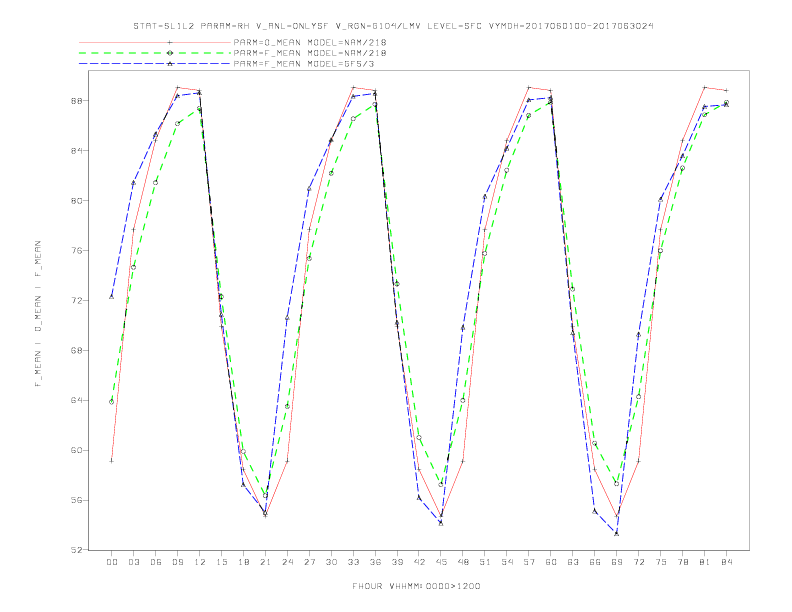Click the red solid legend line sample
Screen dimensions: 792x612
pyautogui.click(x=155, y=42)
